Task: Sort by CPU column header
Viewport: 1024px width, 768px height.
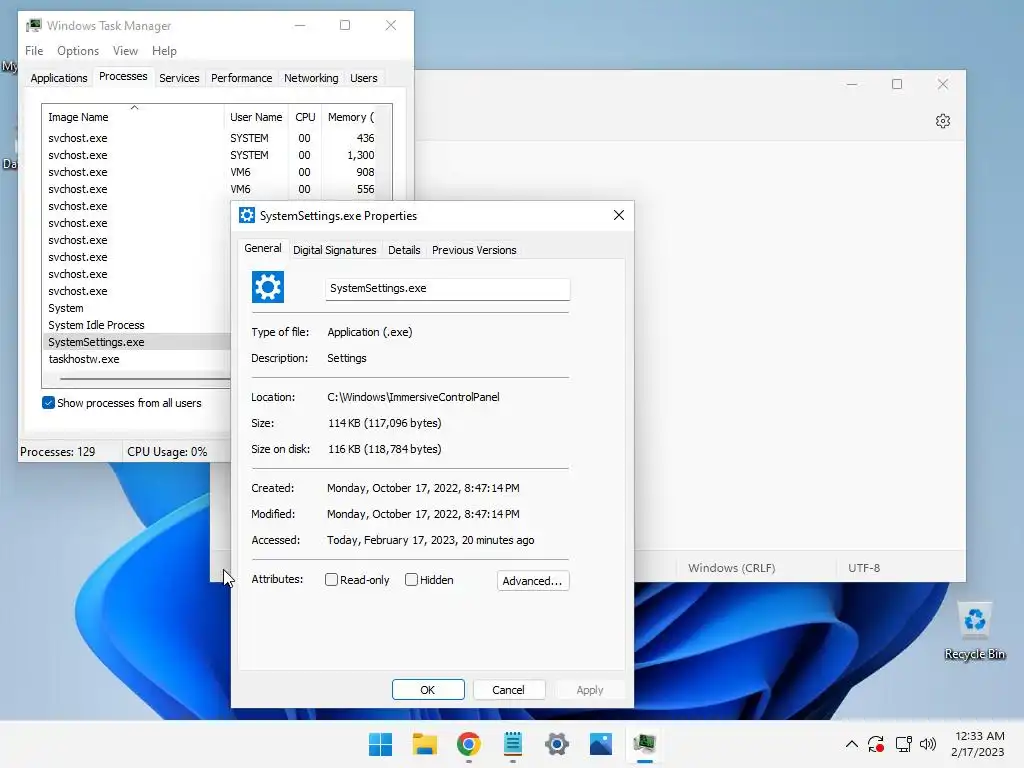Action: [x=305, y=117]
